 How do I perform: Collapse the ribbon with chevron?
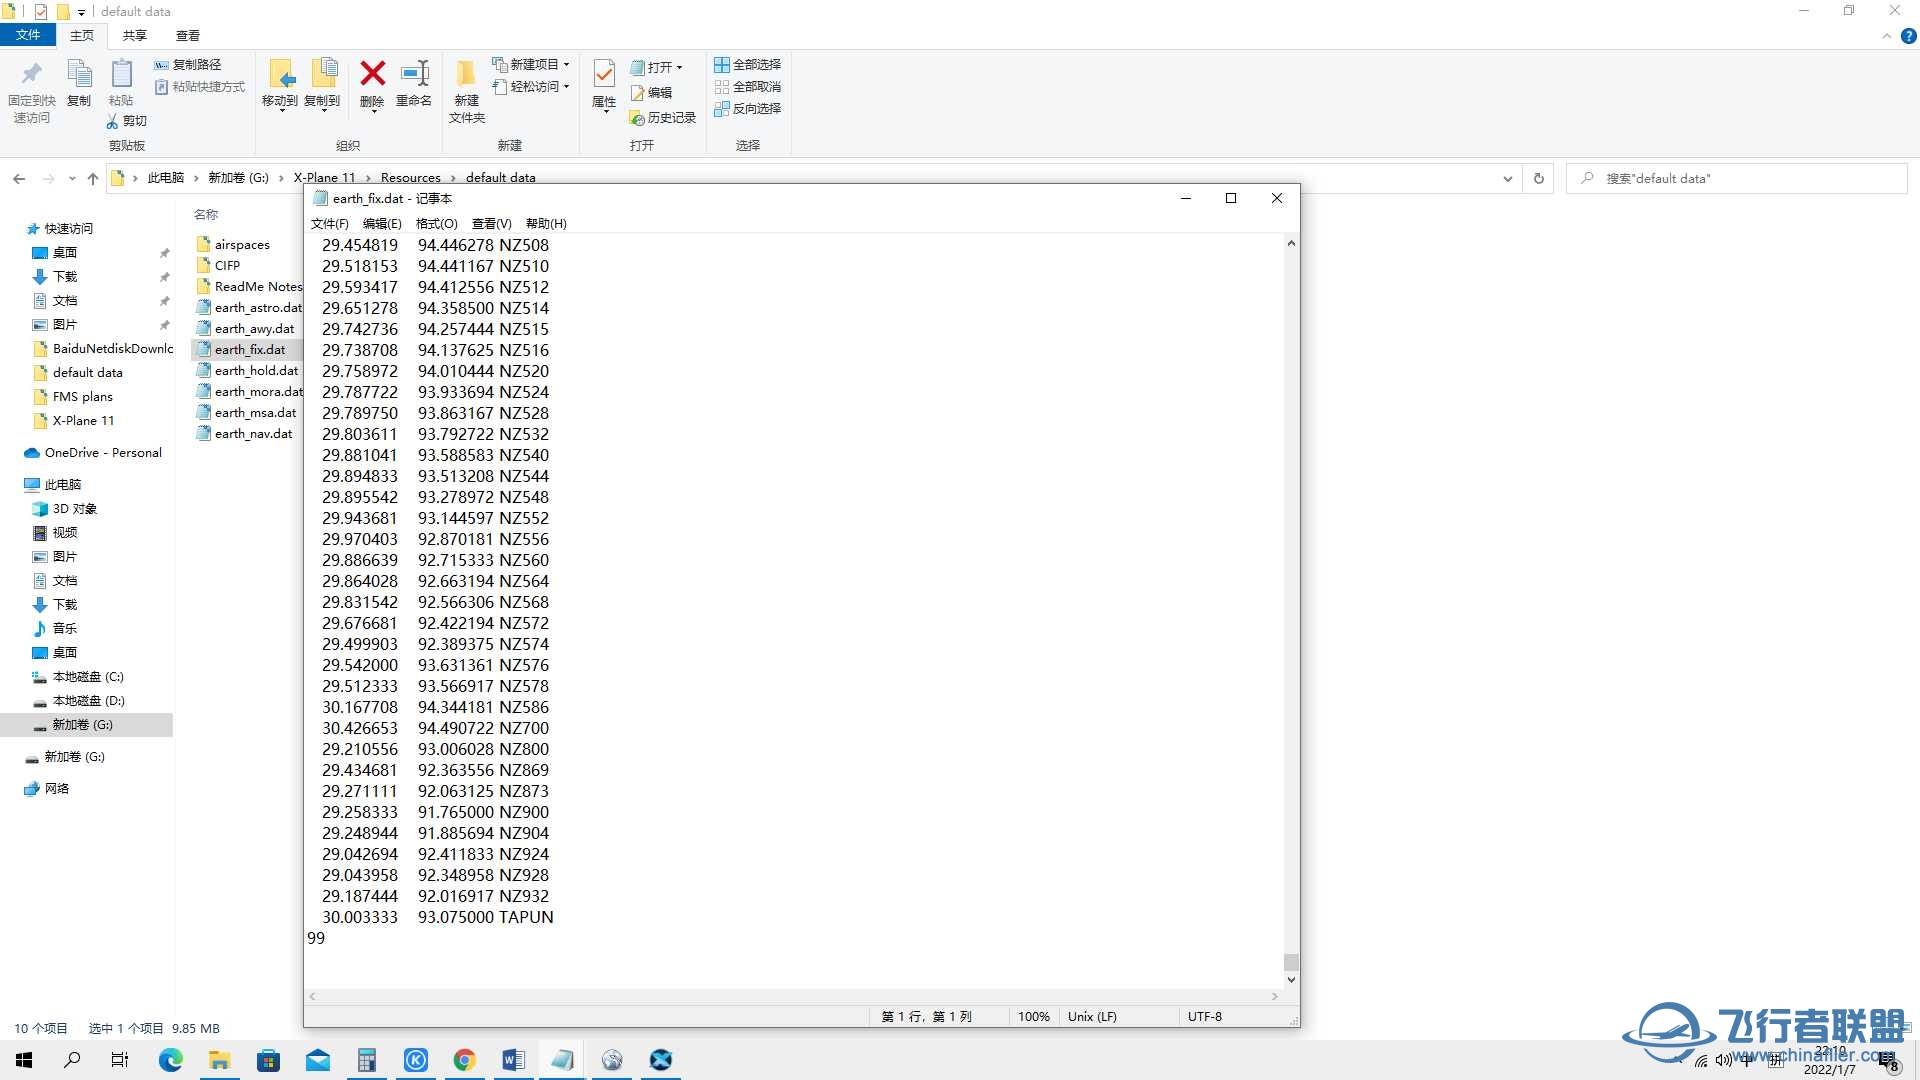click(x=1887, y=36)
